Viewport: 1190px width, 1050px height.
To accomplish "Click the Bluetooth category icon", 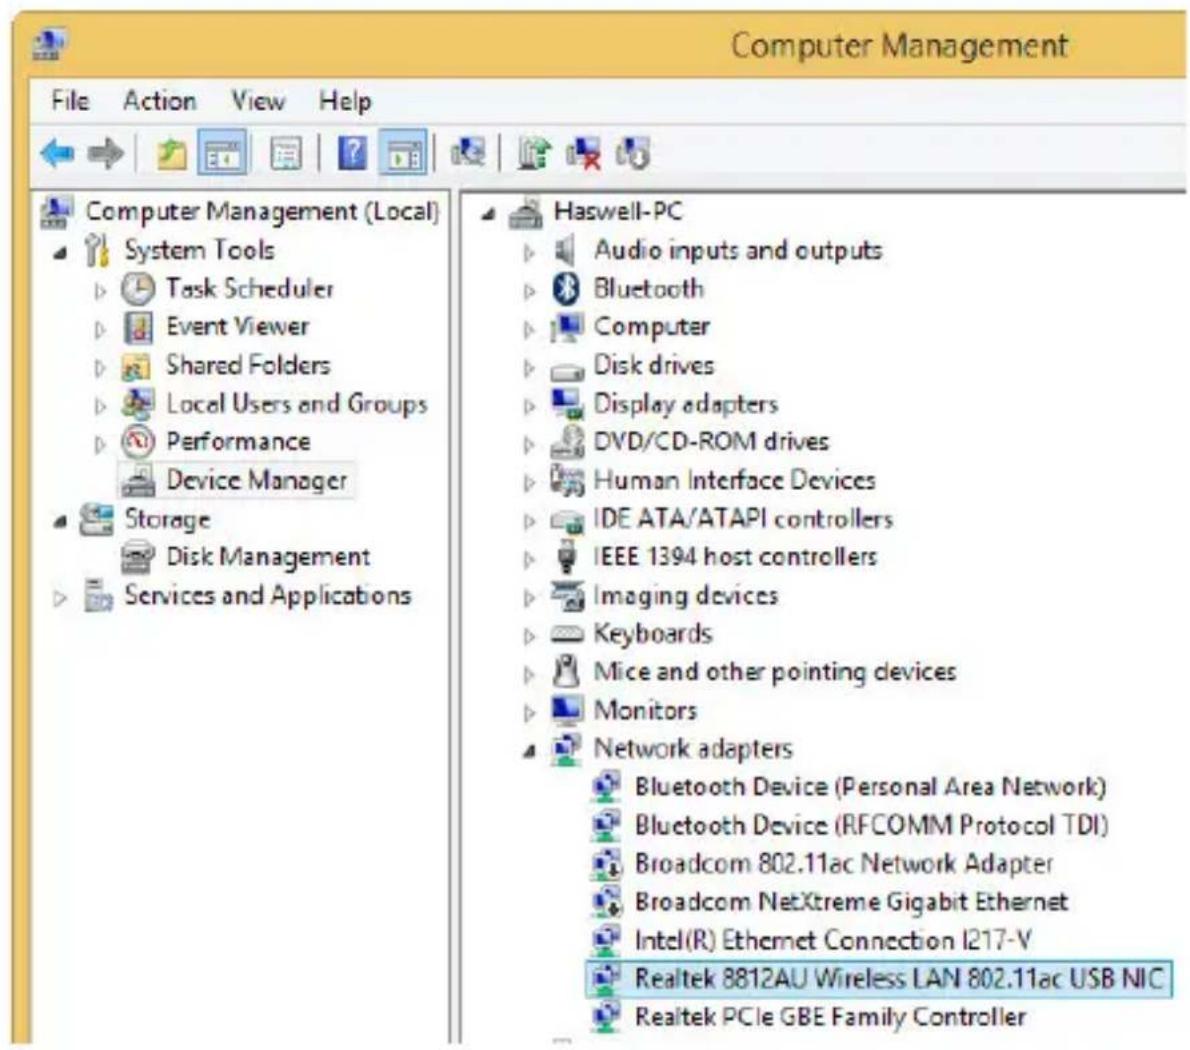I will (565, 289).
